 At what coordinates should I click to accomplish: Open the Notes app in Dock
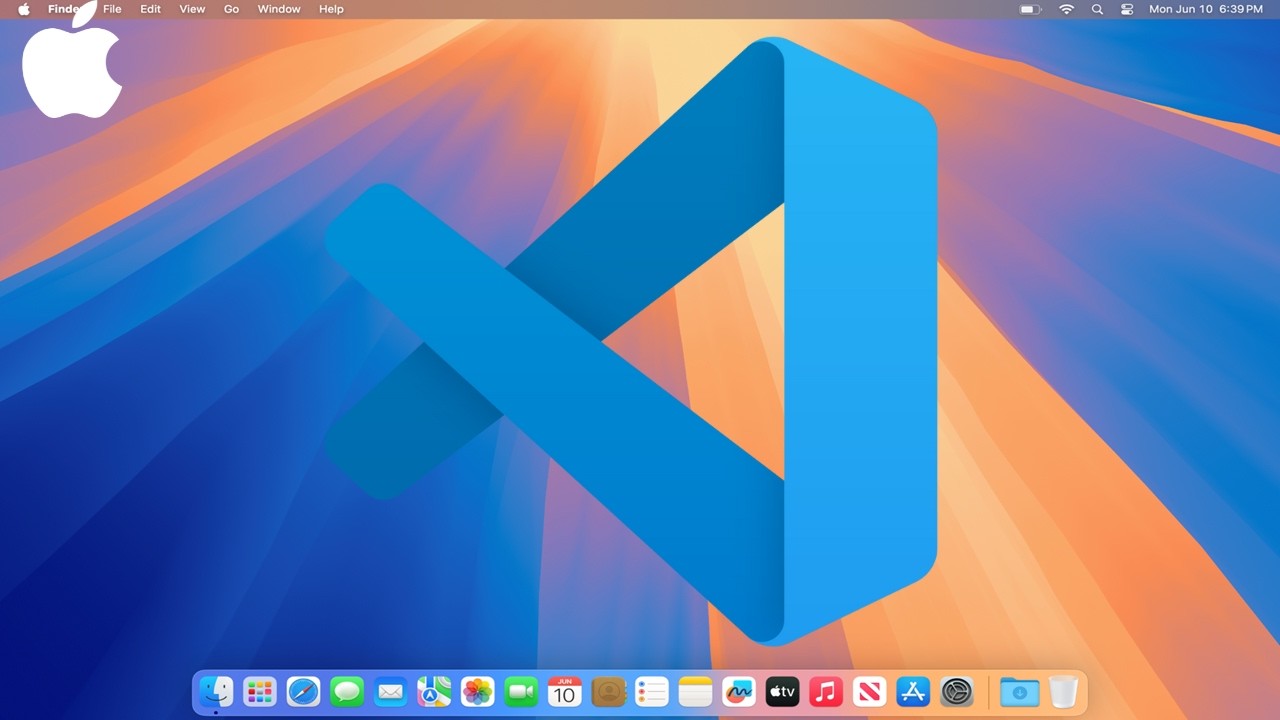pyautogui.click(x=695, y=691)
